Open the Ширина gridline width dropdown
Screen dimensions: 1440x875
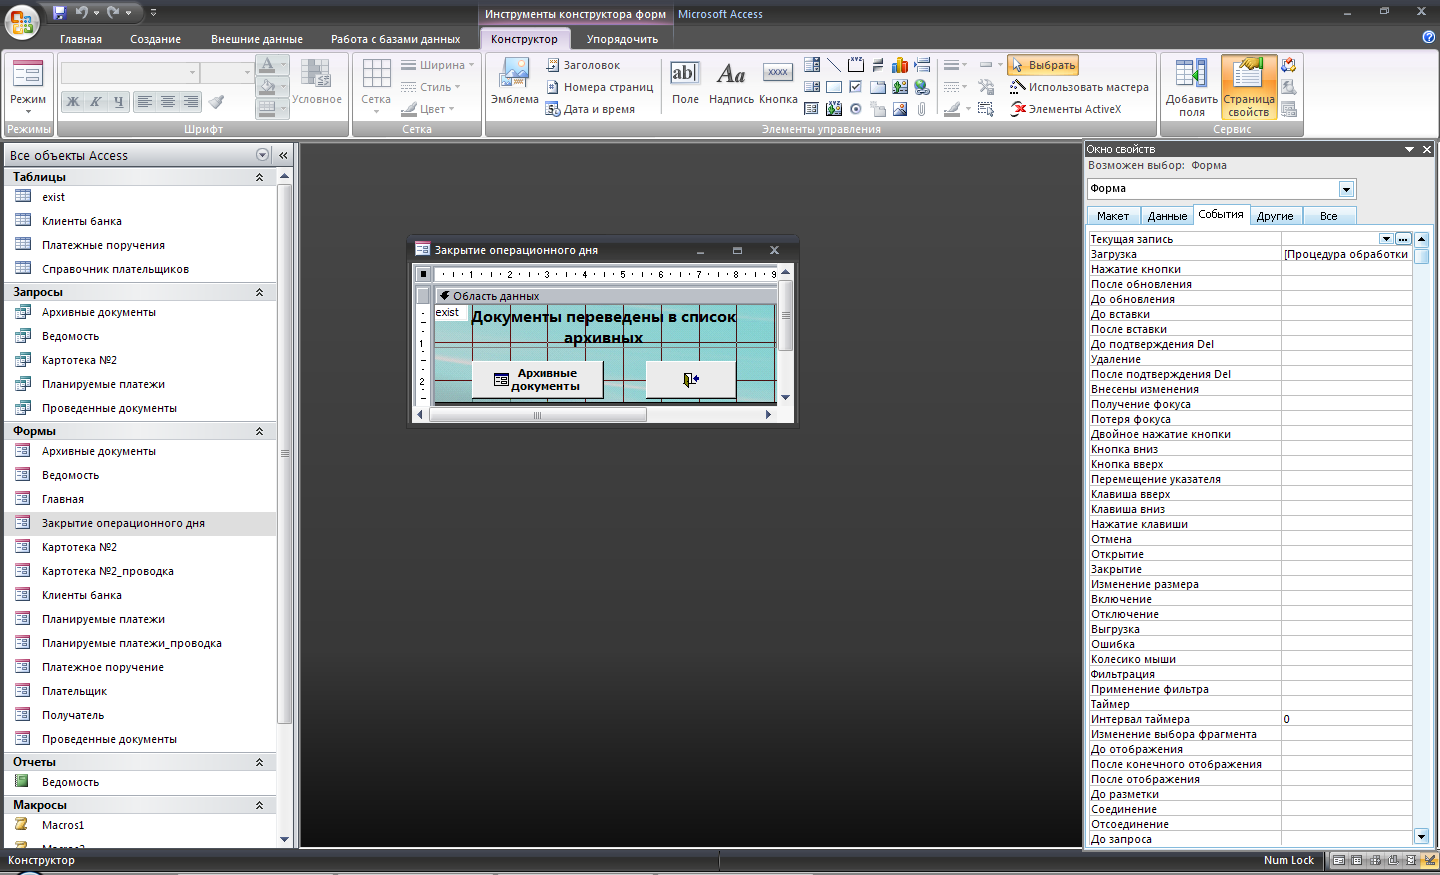438,65
